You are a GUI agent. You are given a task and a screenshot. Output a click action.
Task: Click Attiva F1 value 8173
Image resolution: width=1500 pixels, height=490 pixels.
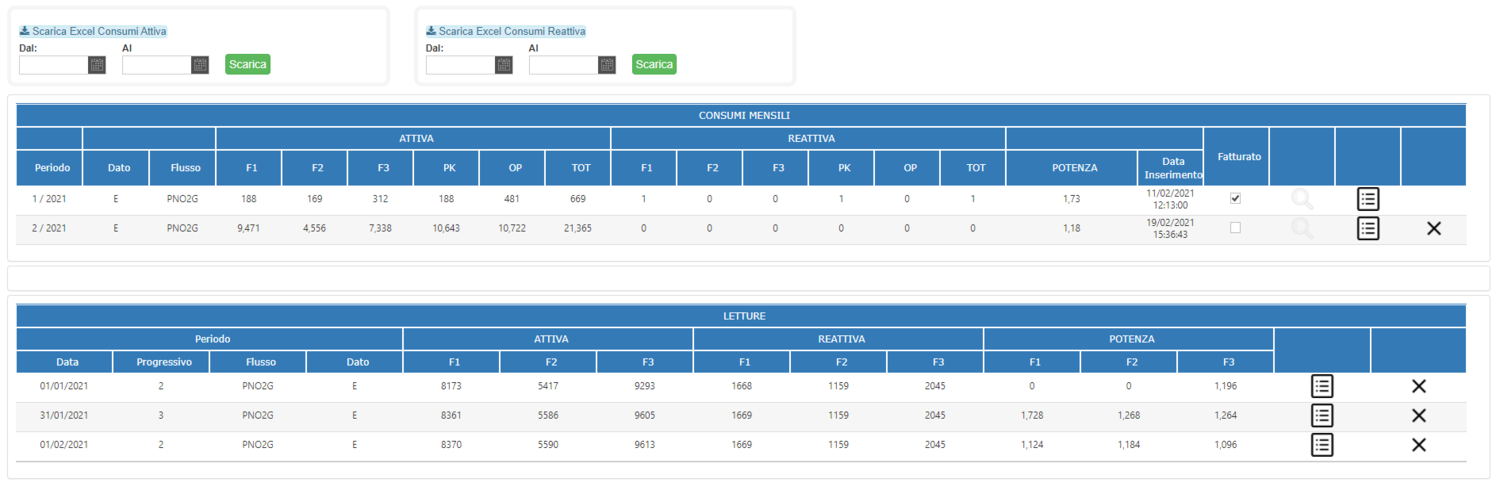point(451,386)
